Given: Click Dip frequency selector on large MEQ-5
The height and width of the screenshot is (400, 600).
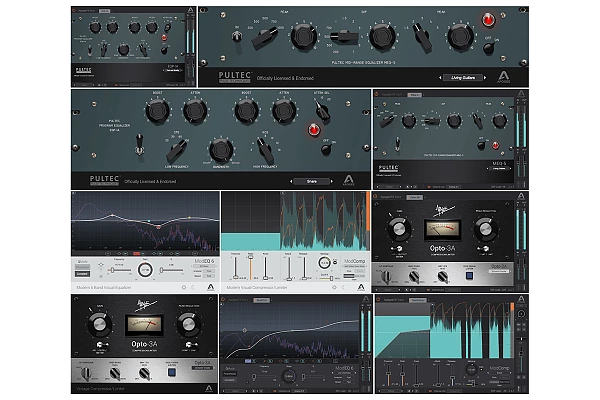Looking at the screenshot, I should click(343, 38).
